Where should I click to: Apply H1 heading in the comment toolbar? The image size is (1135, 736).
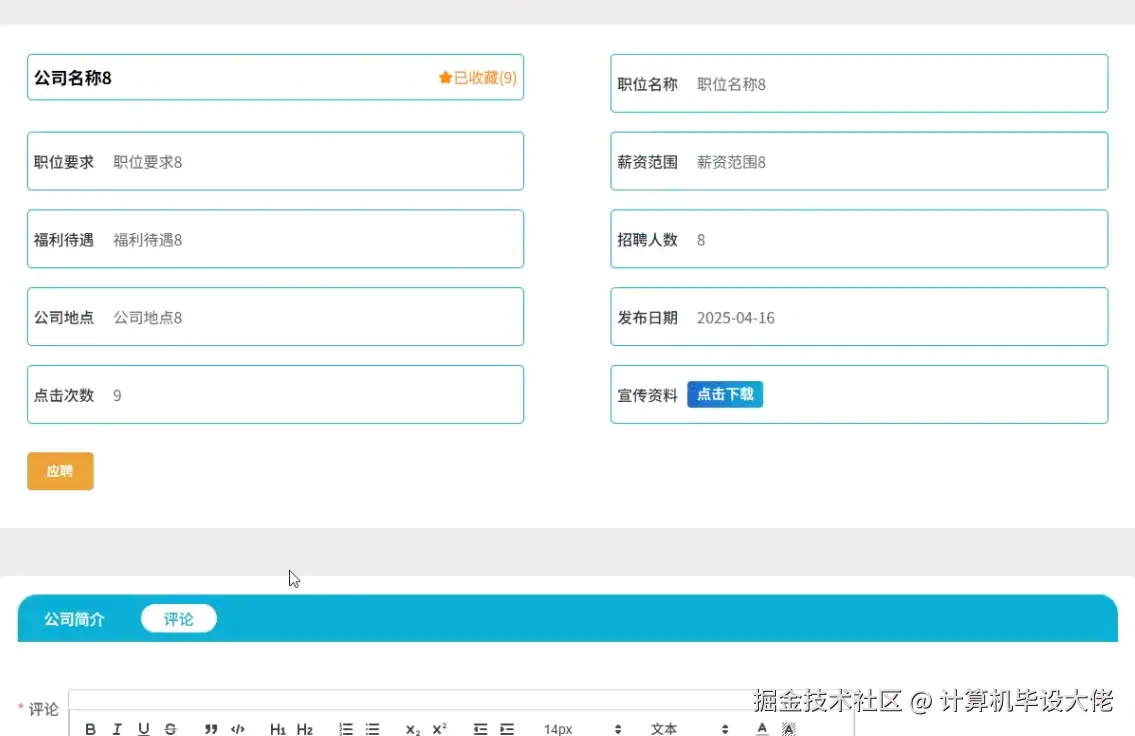tap(278, 728)
